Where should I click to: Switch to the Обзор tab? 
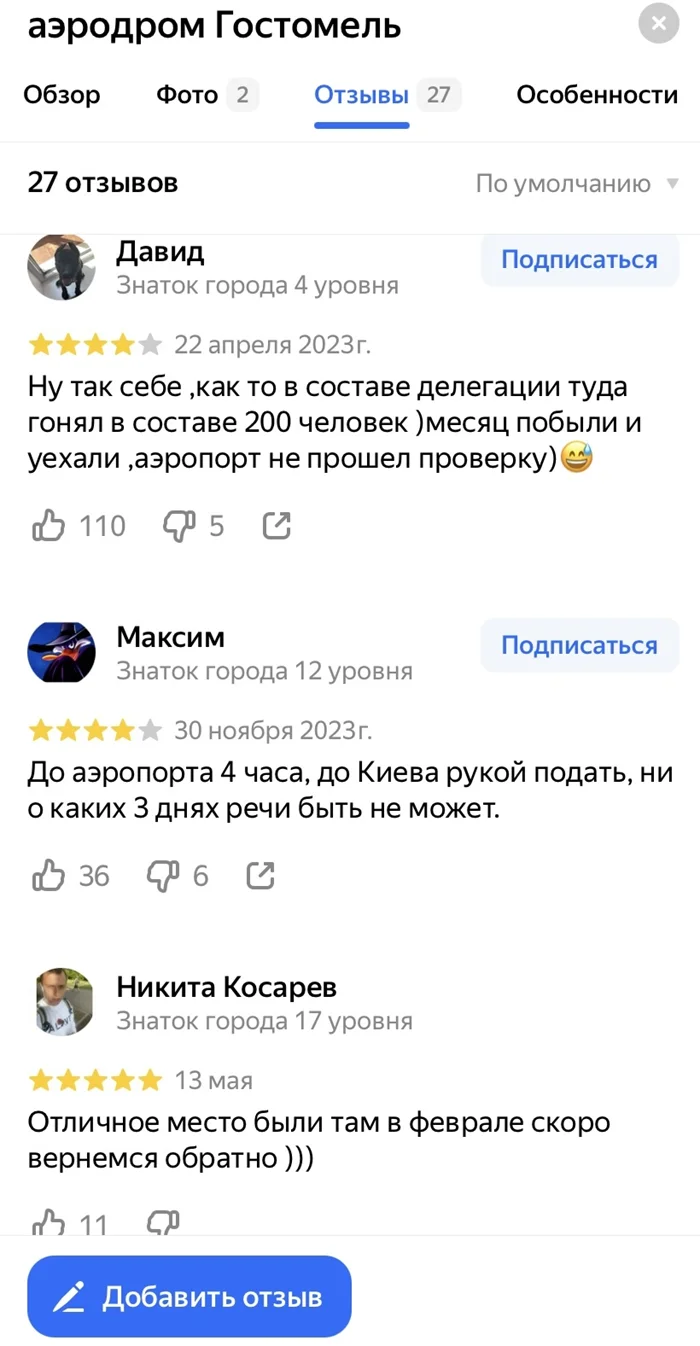click(62, 96)
